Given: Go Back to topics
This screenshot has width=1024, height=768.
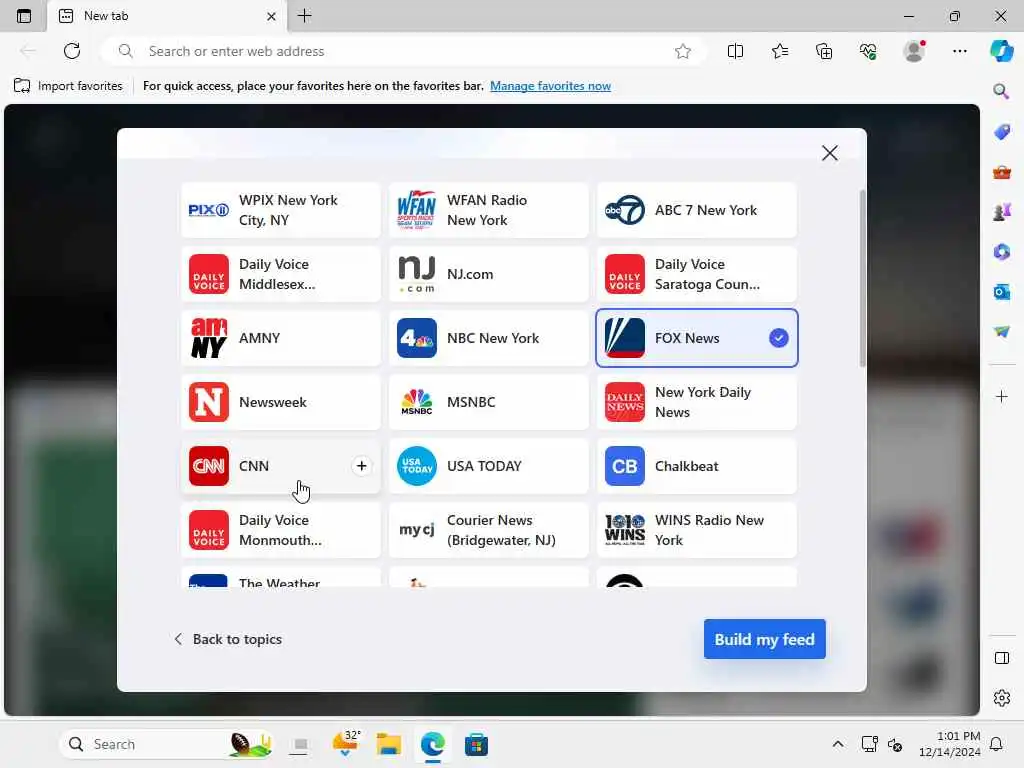Looking at the screenshot, I should click(x=228, y=639).
